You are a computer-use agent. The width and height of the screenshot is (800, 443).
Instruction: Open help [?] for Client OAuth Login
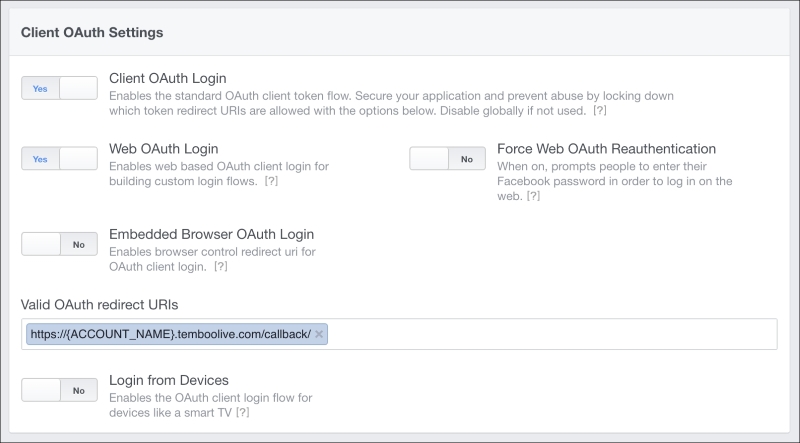[x=599, y=111]
